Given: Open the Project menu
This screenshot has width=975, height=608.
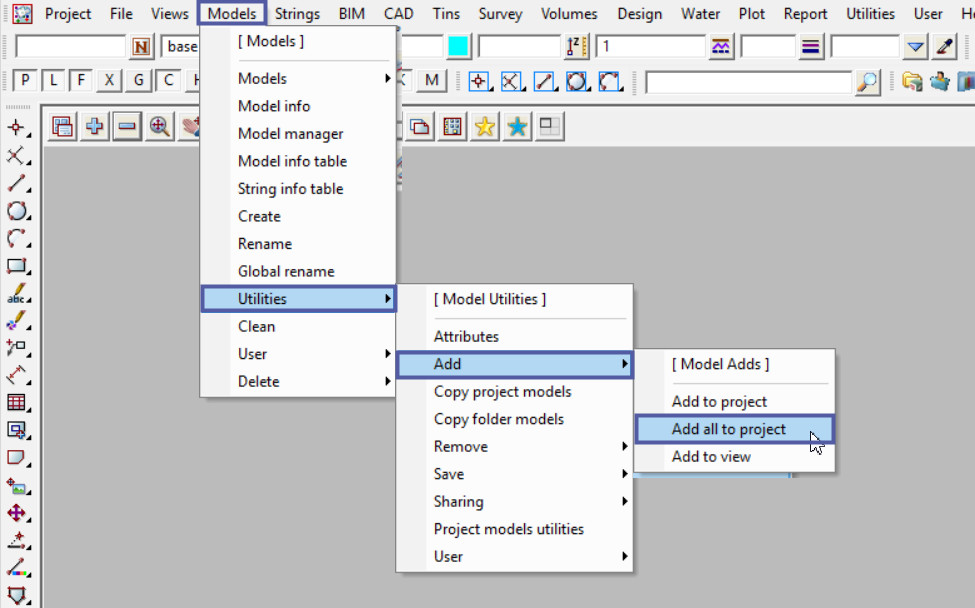Looking at the screenshot, I should point(68,14).
